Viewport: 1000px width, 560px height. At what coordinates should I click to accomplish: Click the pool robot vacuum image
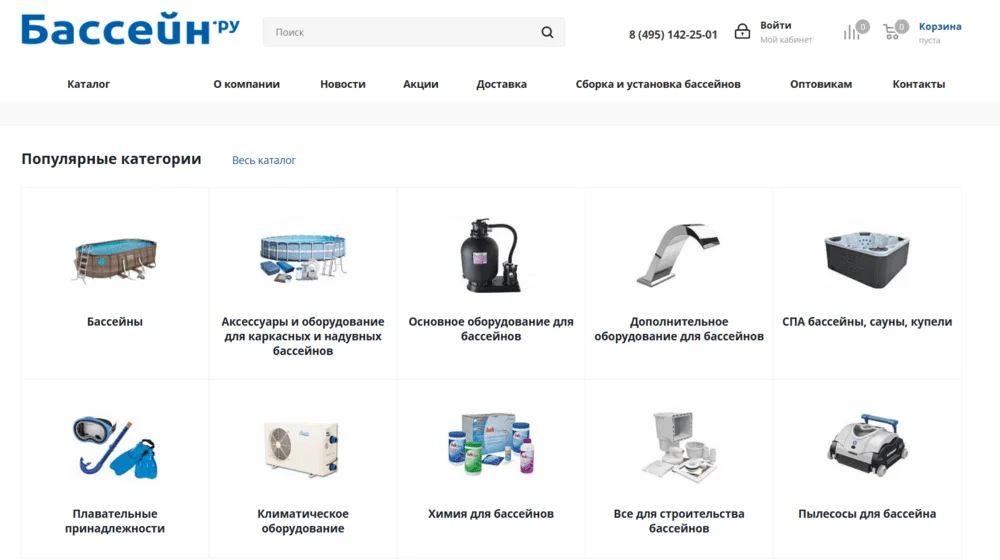pos(867,445)
